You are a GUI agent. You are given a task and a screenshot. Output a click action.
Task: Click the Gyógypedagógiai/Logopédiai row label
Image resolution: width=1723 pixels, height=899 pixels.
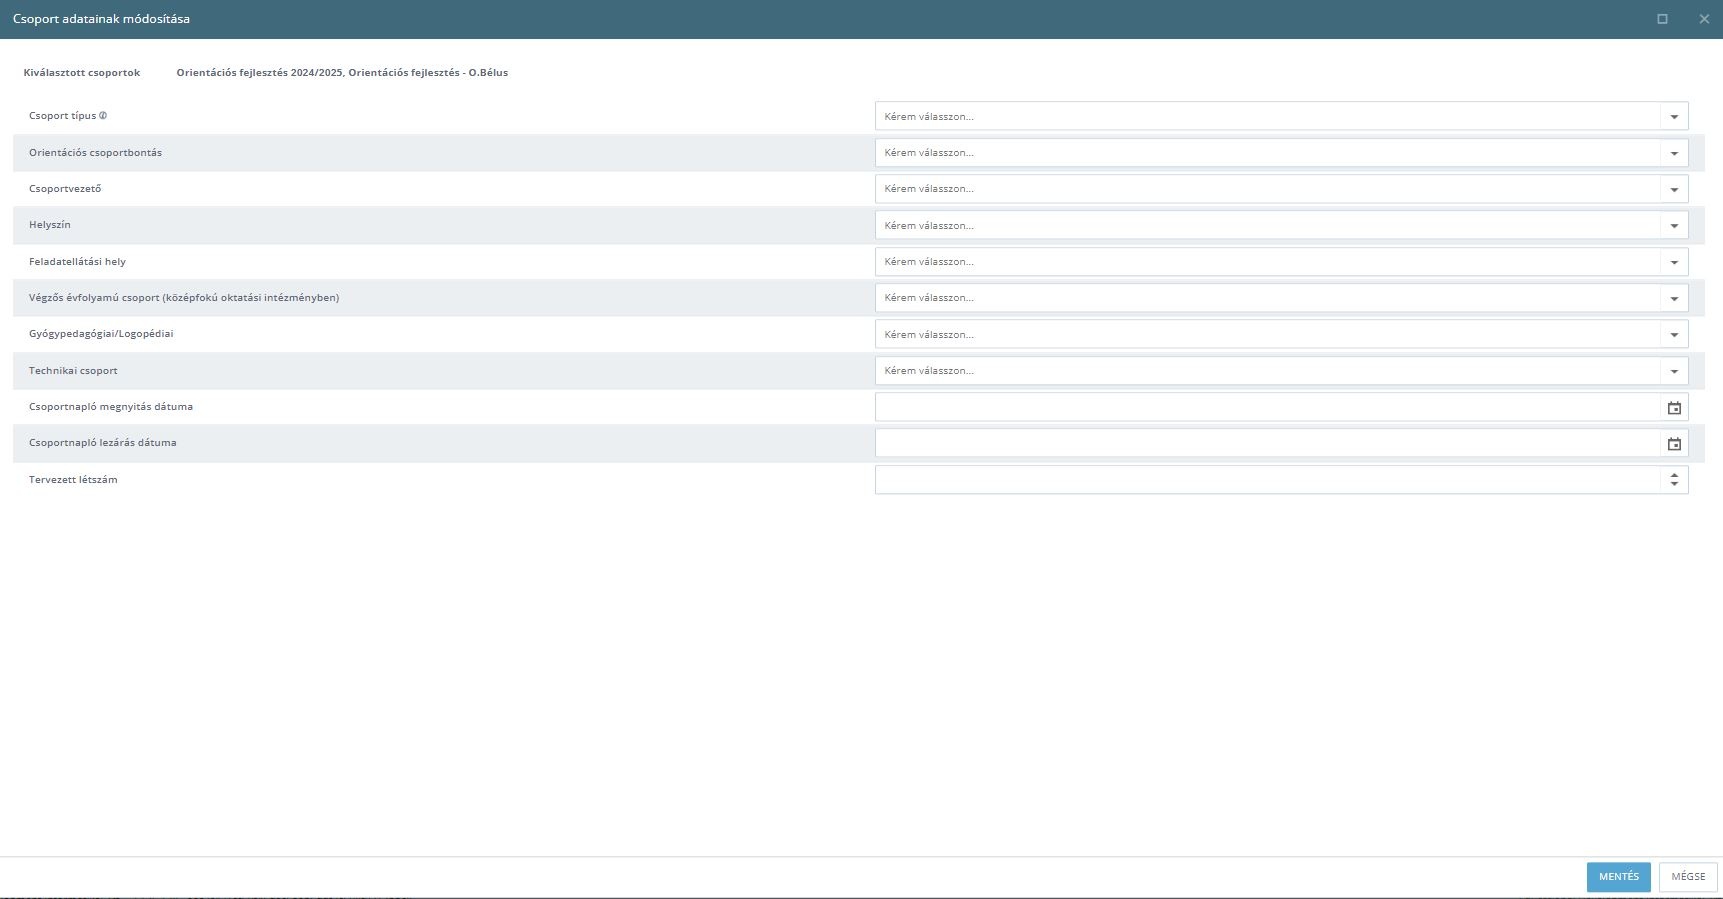tap(101, 334)
